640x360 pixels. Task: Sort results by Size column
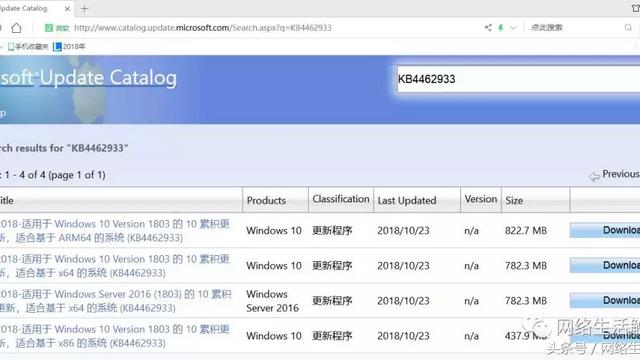coord(514,200)
